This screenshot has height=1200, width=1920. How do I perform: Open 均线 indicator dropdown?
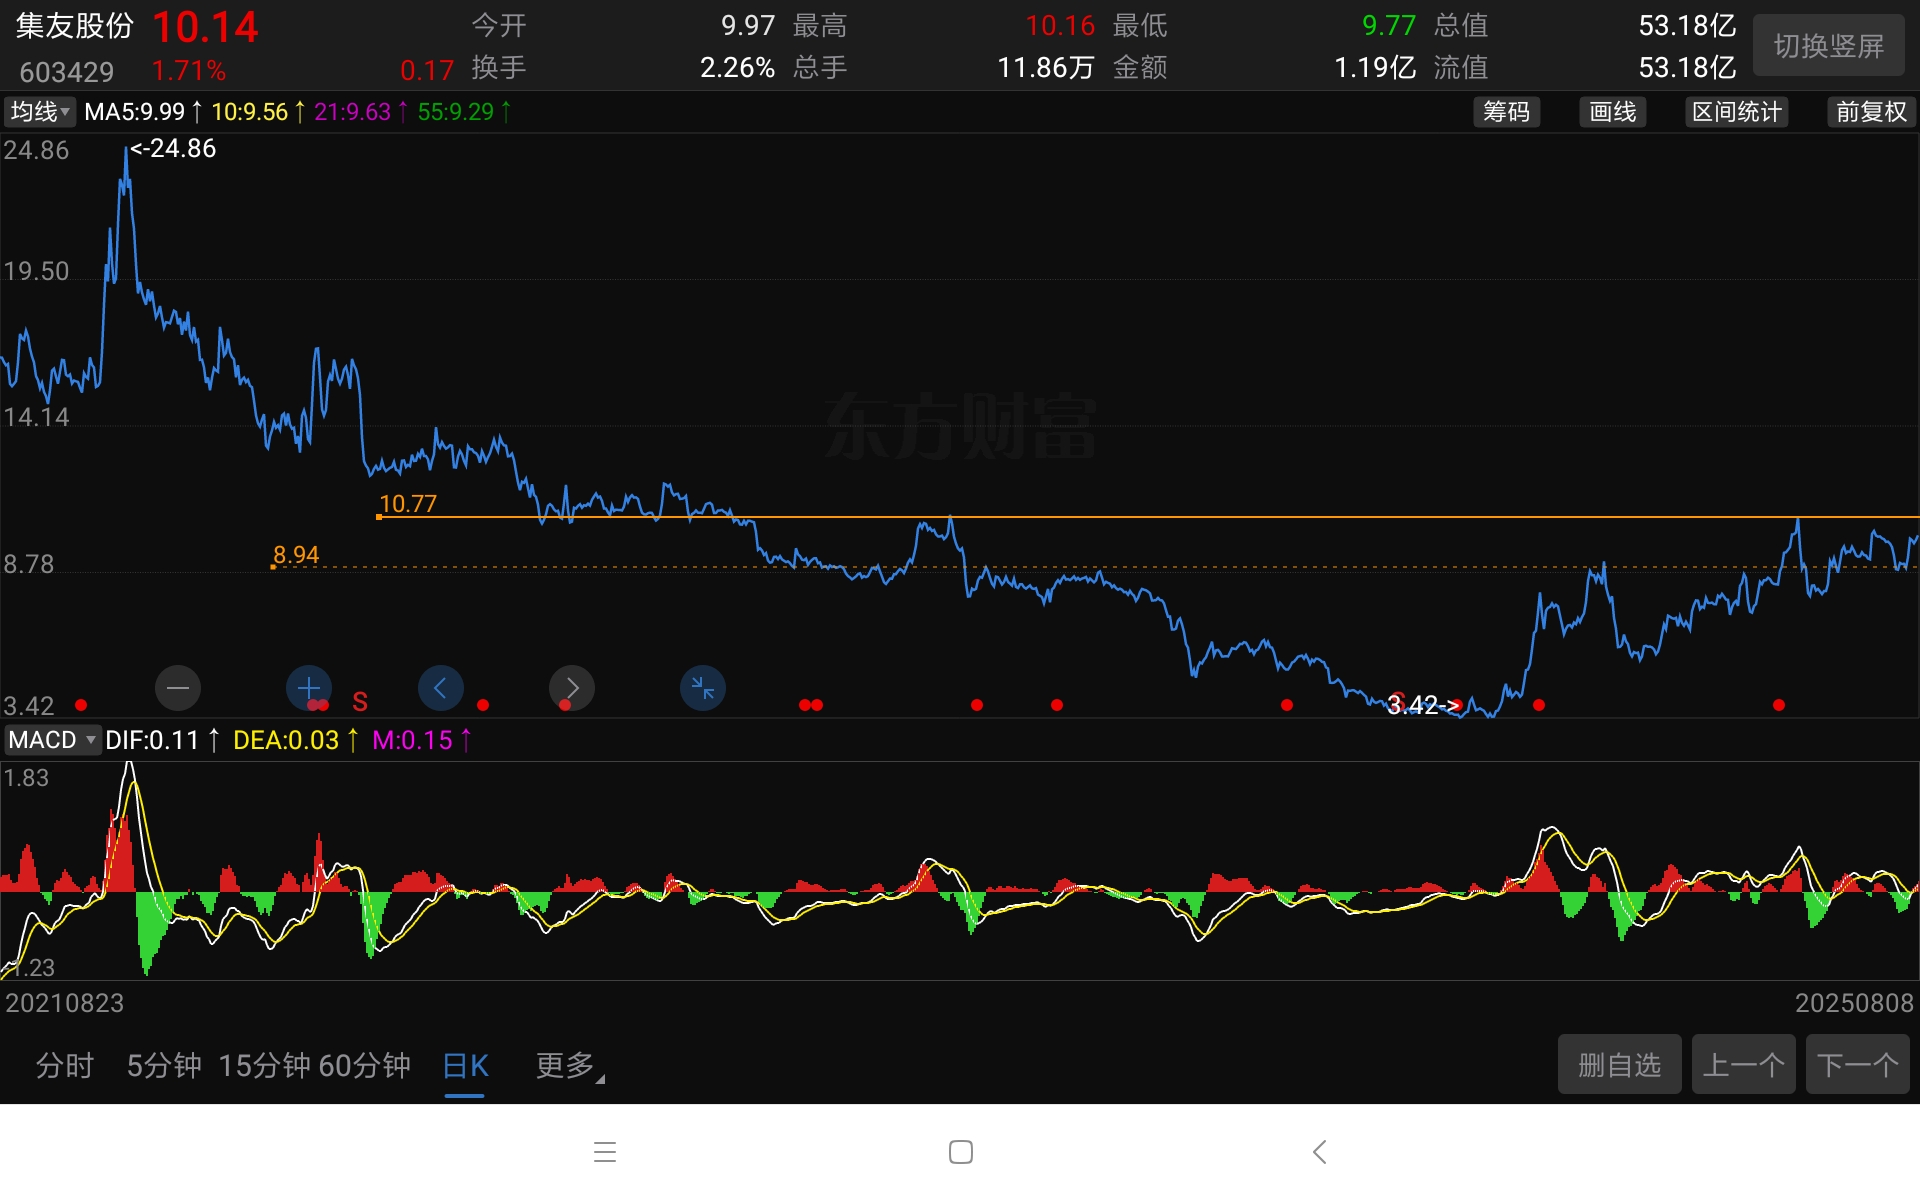(40, 112)
